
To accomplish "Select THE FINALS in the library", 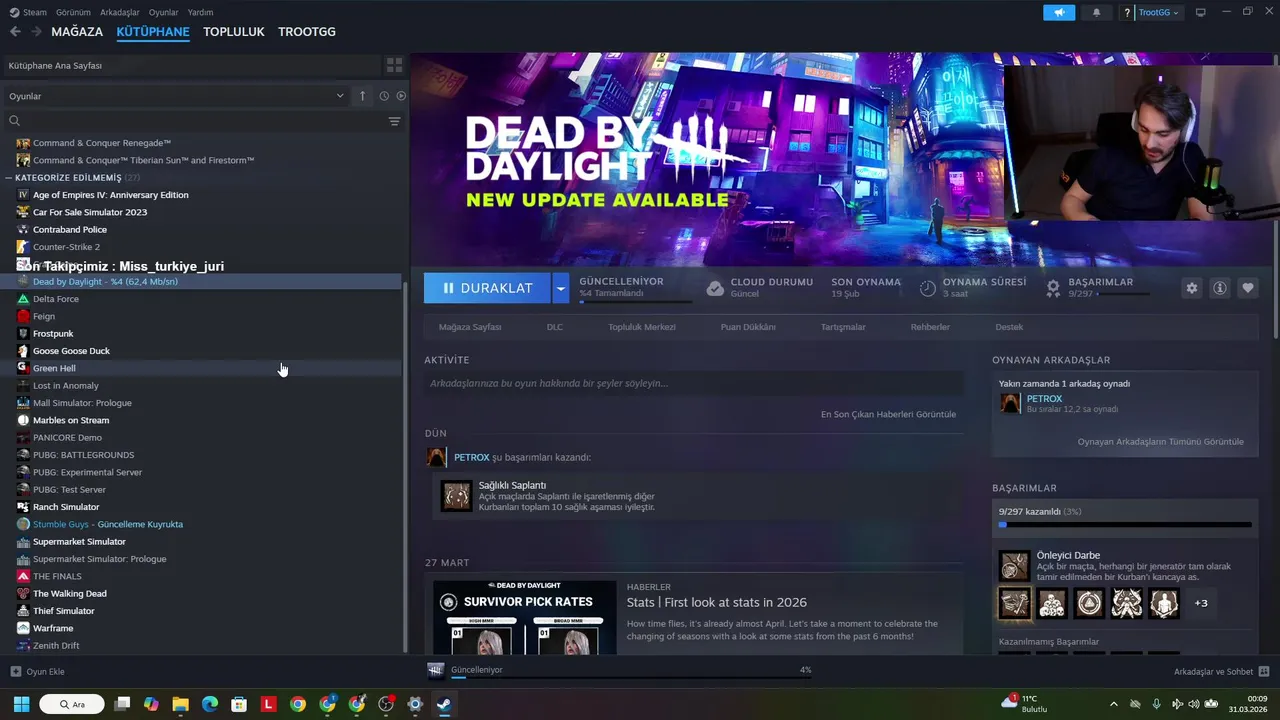I will (202, 576).
